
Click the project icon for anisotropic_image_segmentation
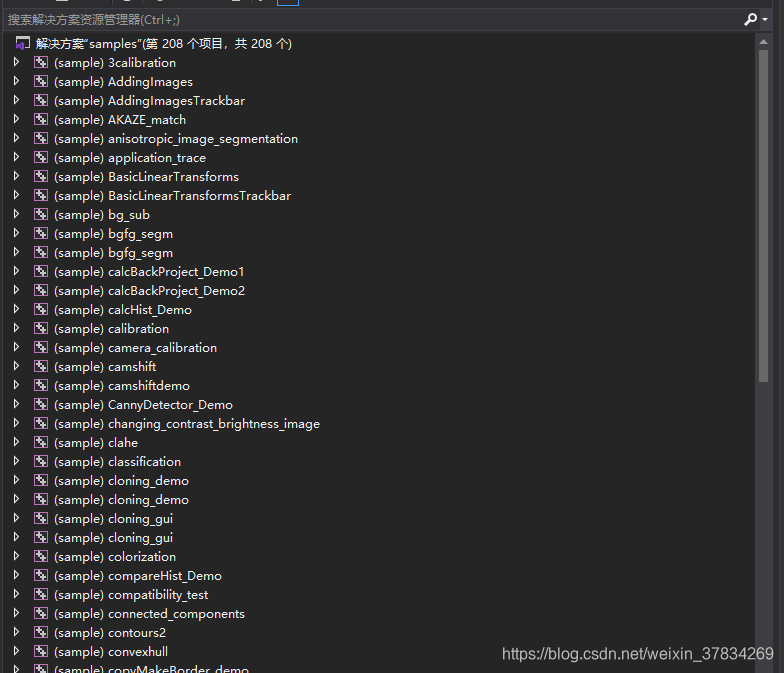[x=41, y=138]
